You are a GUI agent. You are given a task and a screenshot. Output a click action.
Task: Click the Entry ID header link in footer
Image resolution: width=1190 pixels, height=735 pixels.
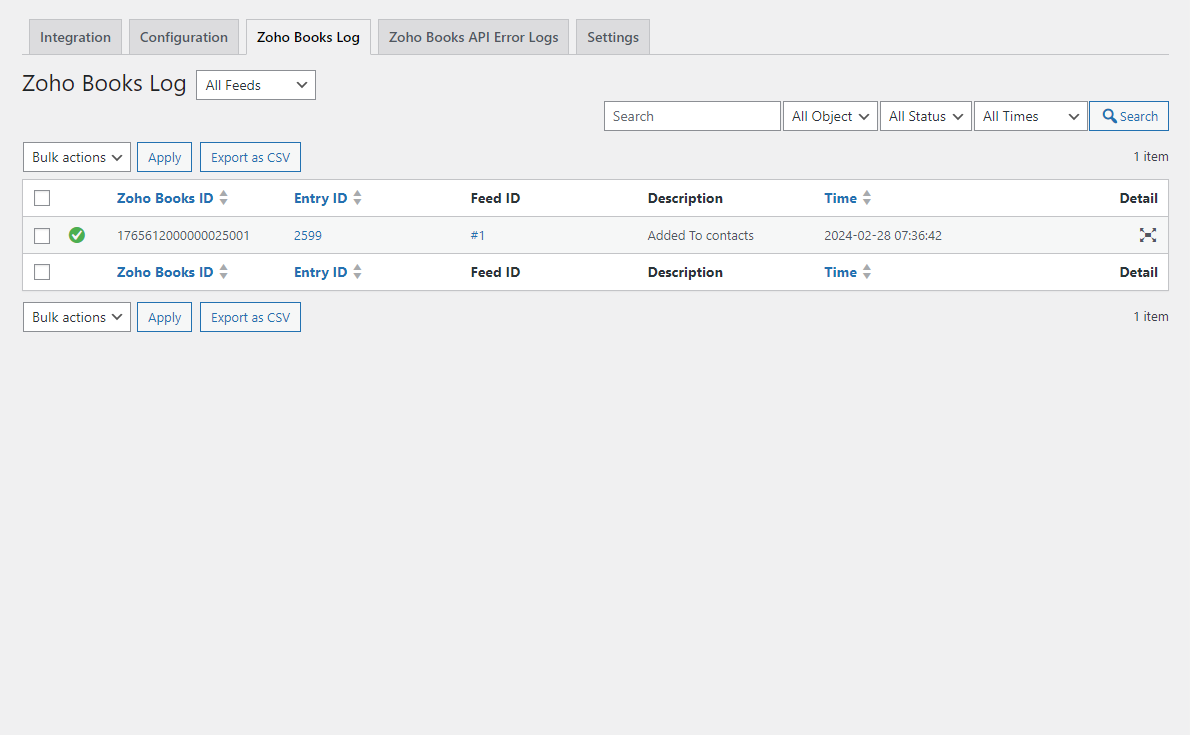(320, 272)
